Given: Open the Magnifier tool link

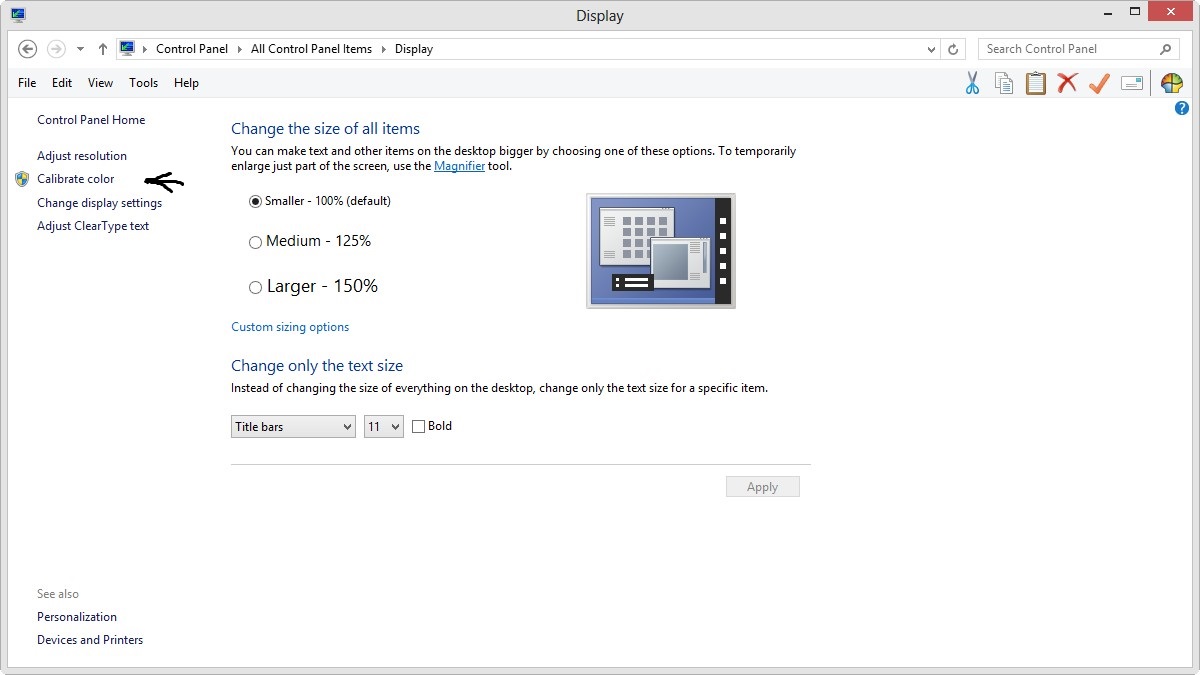Looking at the screenshot, I should coord(459,166).
